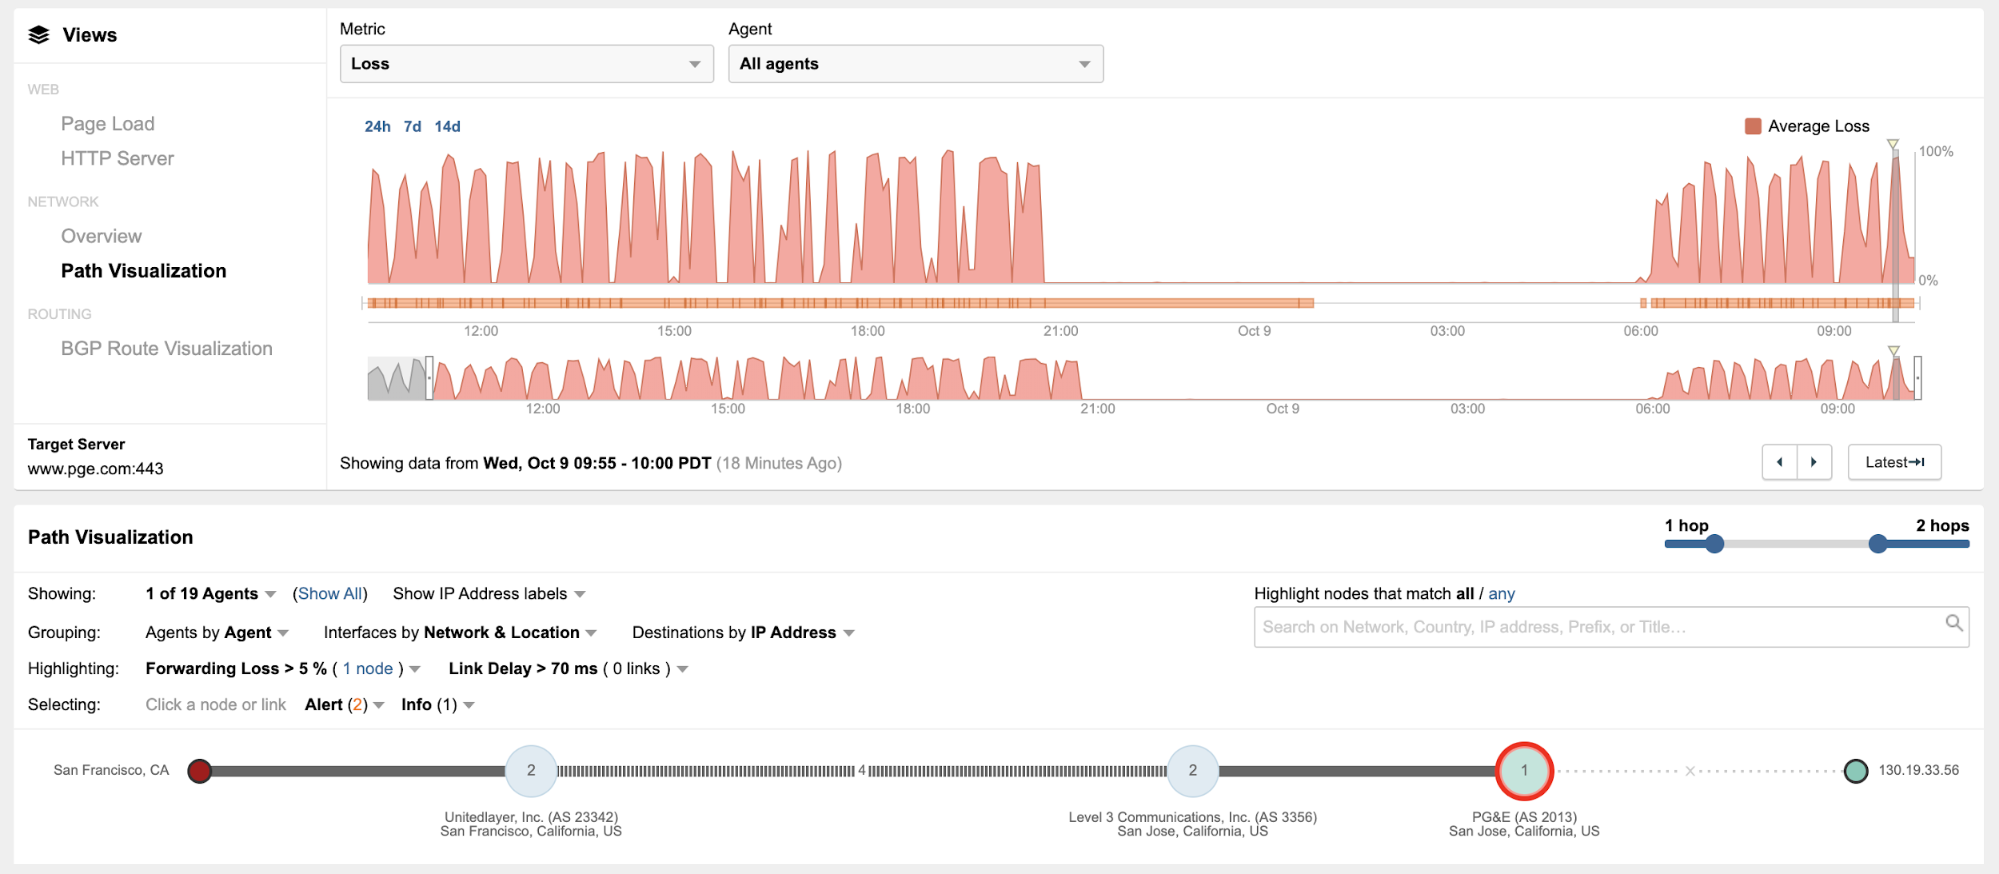
Task: Switch highlight matching to any
Action: coord(1501,594)
